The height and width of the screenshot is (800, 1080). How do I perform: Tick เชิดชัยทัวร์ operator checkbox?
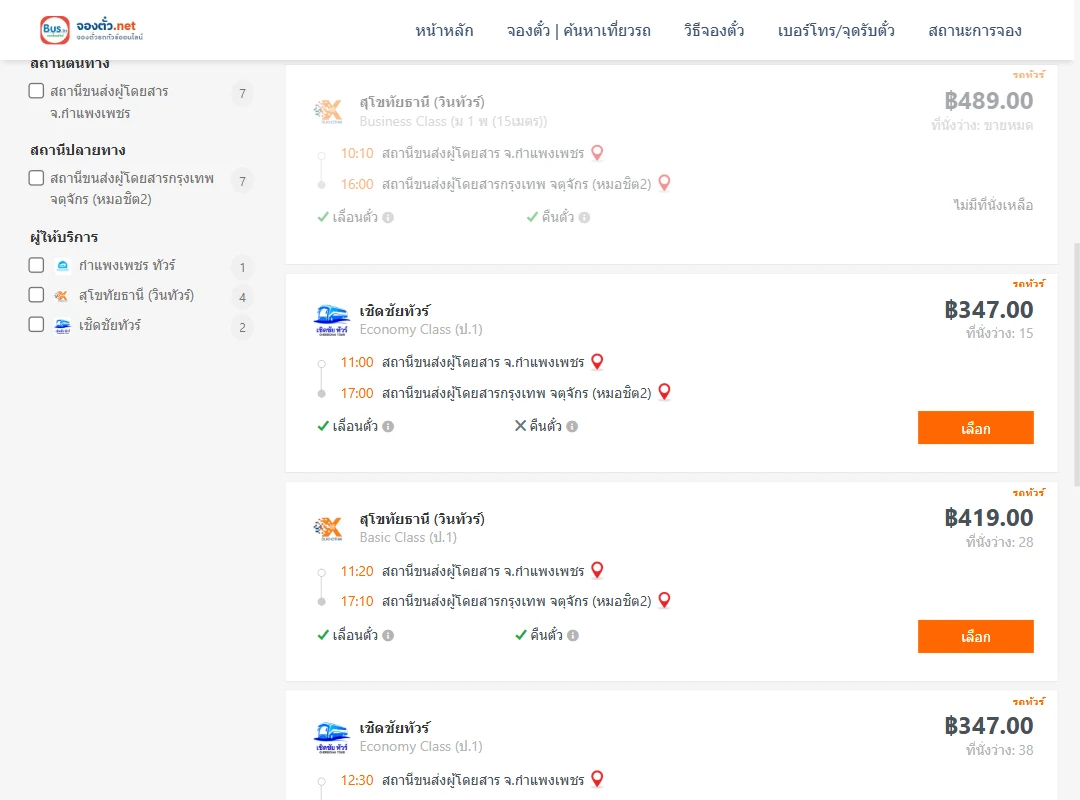37,325
